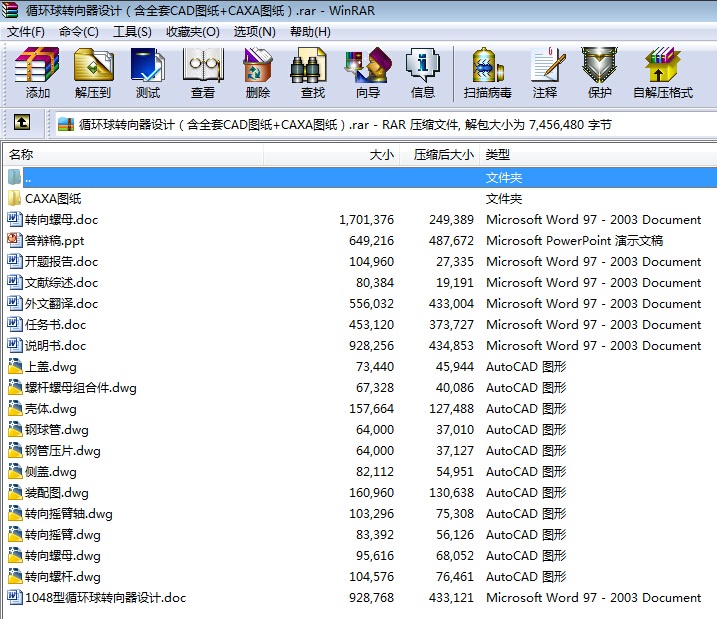The width and height of the screenshot is (717, 619).
Task: Select file 转向摇臂轴.dwg
Action: point(69,514)
